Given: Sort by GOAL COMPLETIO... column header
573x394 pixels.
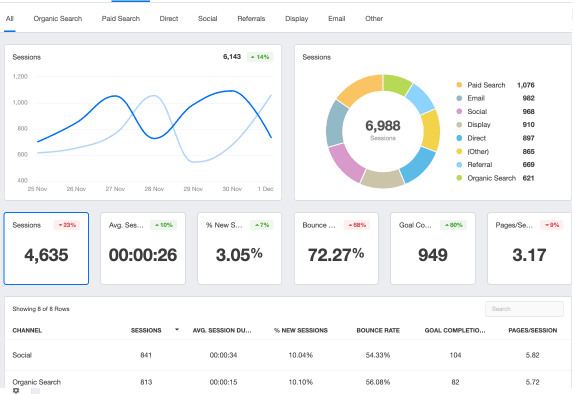Looking at the screenshot, I should (455, 330).
